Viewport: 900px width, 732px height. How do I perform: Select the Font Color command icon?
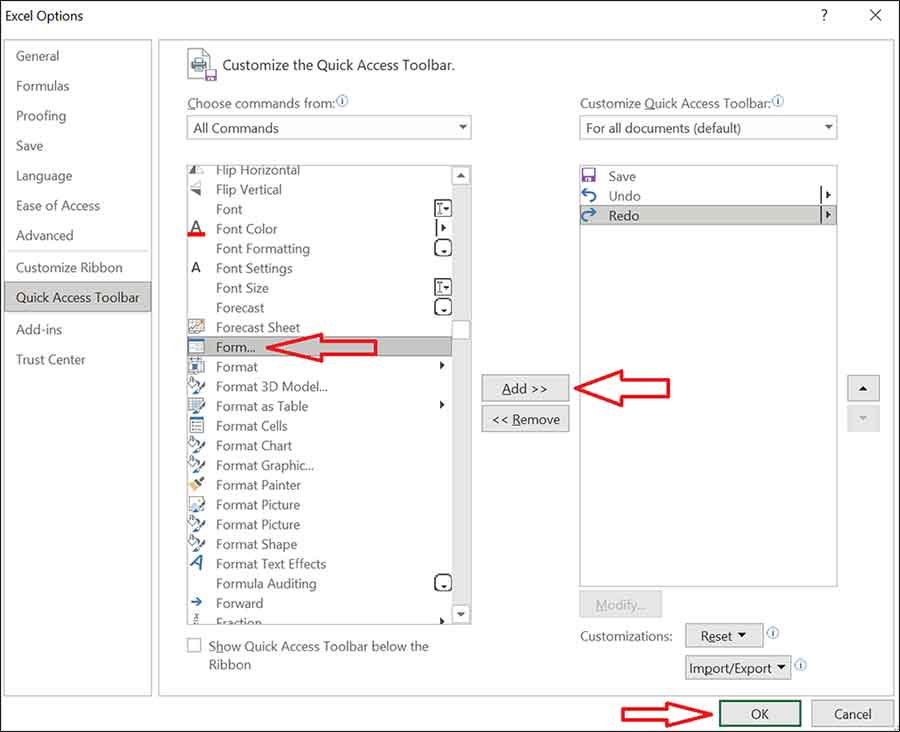tap(197, 229)
